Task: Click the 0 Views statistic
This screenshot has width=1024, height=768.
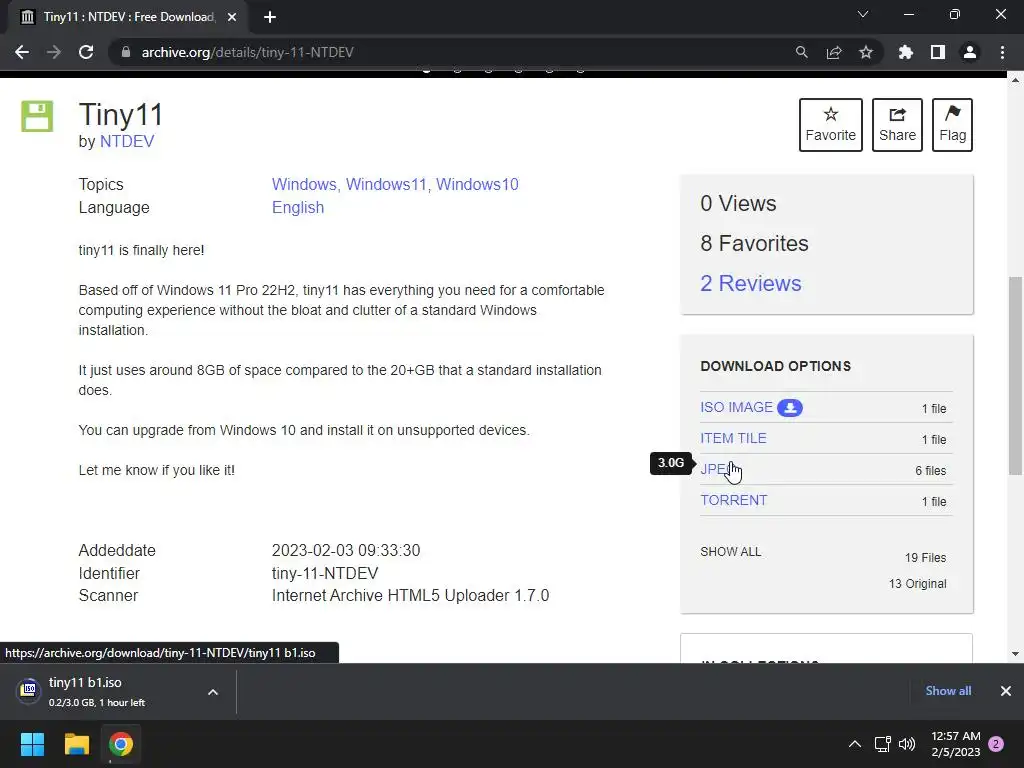Action: (738, 203)
